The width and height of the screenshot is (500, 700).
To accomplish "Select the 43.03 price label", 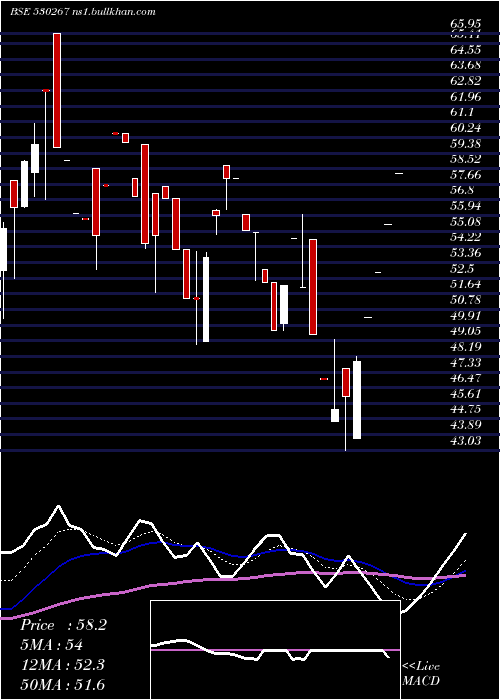I will tap(466, 441).
